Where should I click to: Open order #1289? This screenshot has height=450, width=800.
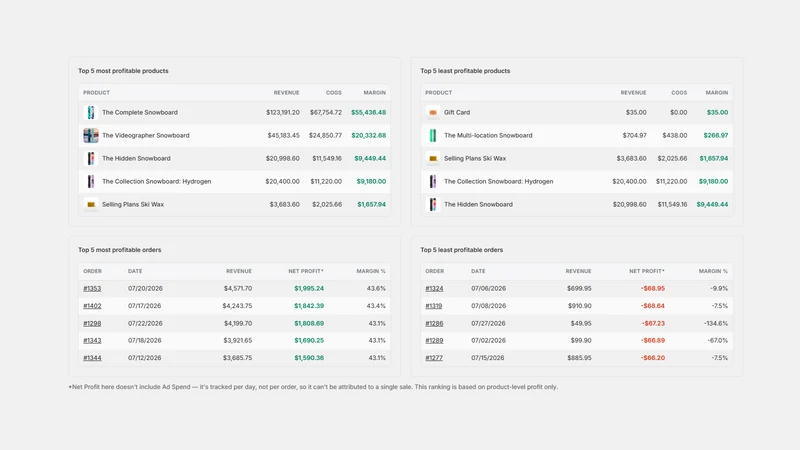pos(434,340)
